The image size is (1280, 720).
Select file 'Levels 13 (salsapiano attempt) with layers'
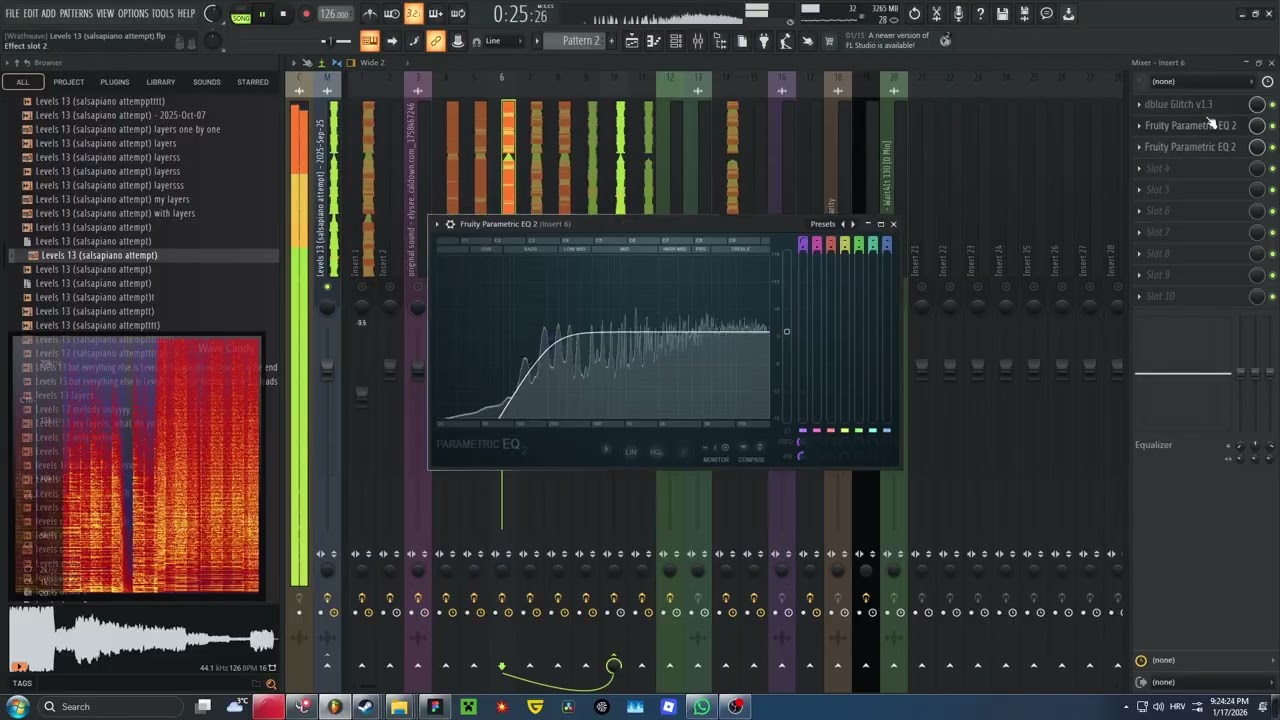(x=115, y=213)
